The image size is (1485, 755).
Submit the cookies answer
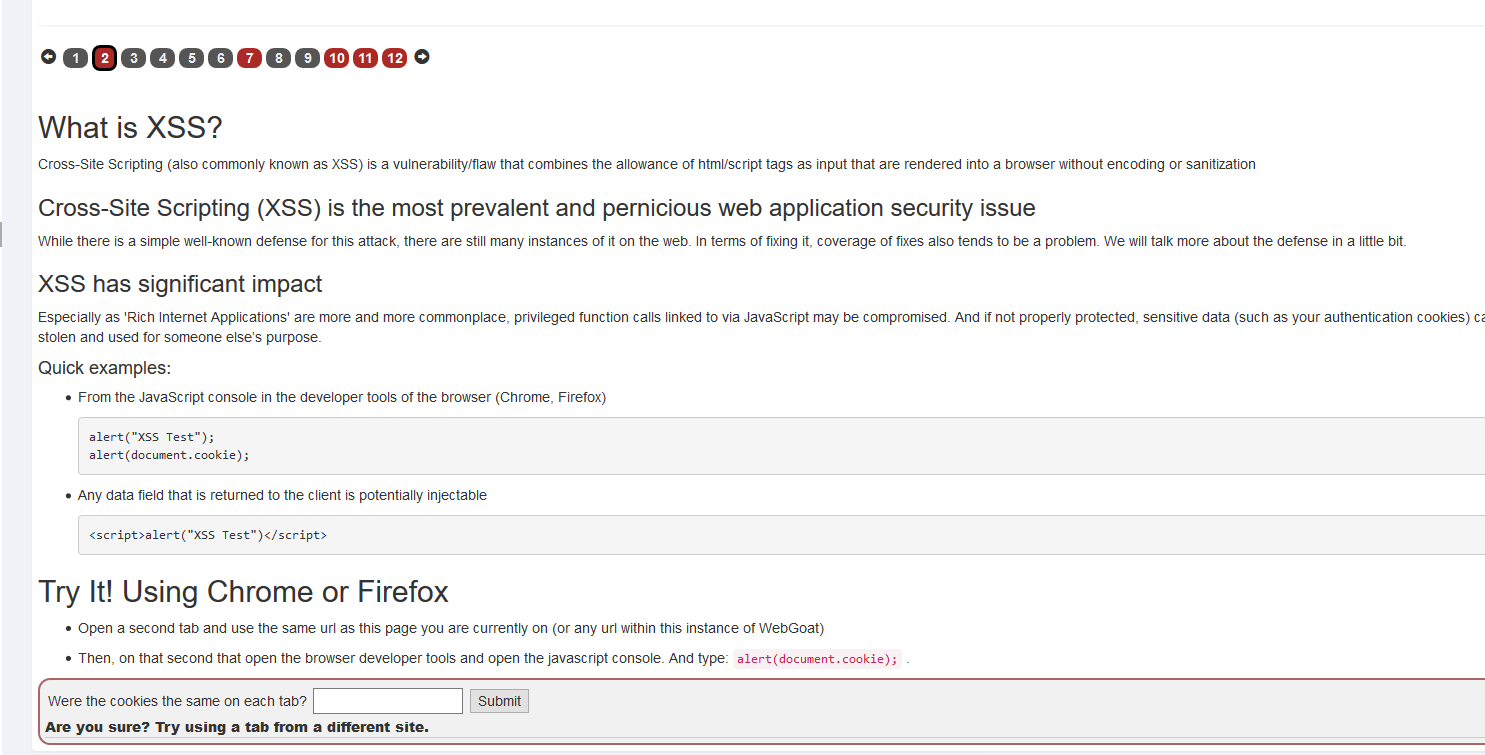(x=499, y=701)
